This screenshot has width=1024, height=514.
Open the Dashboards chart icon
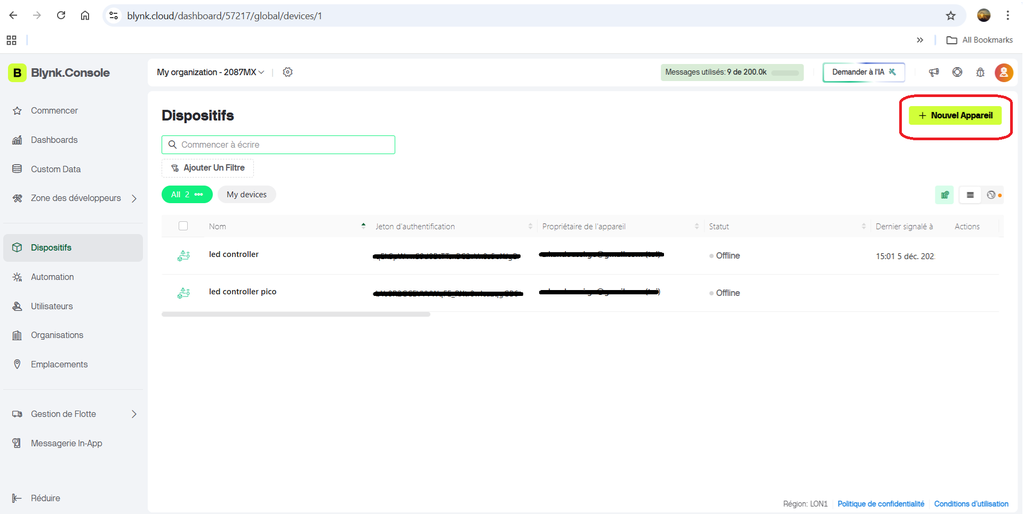point(17,140)
